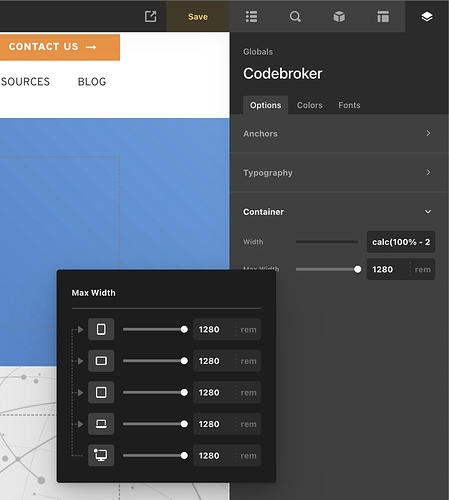Click the Max Width slider handle in Container
This screenshot has height=500, width=449.
[x=357, y=269]
